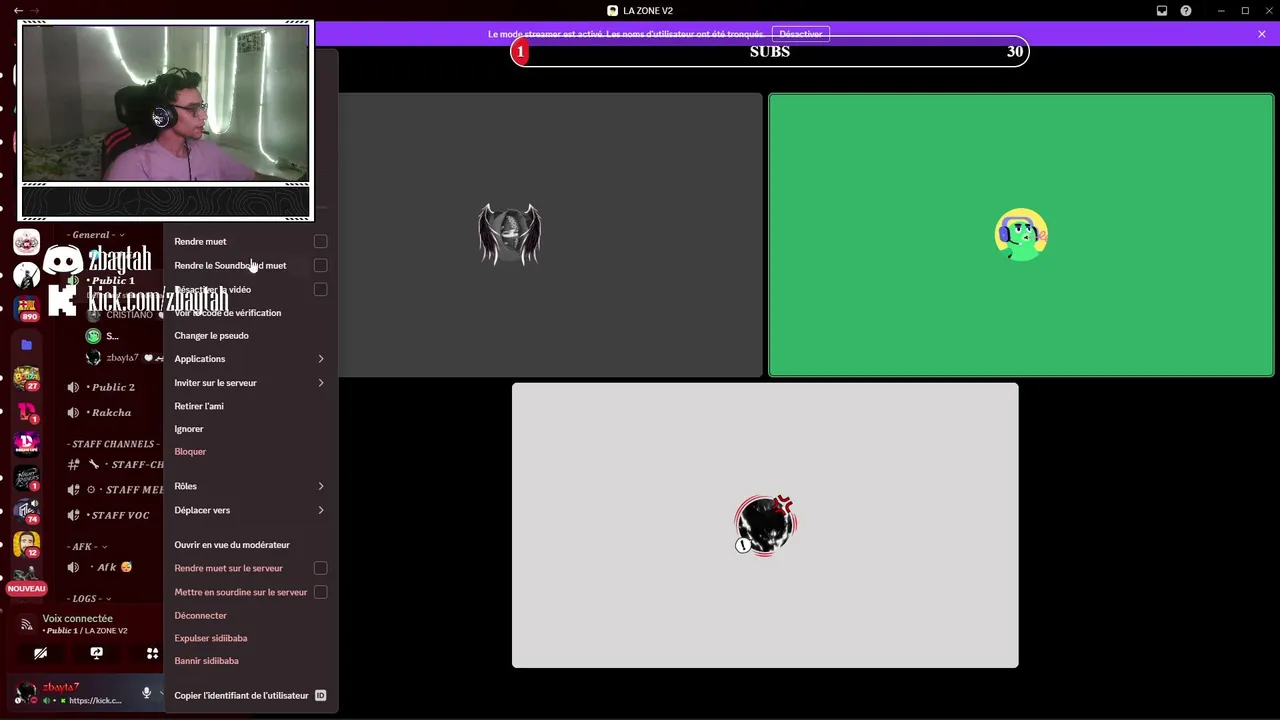Open the blue server folder icon
This screenshot has width=1280, height=720.
pos(27,345)
